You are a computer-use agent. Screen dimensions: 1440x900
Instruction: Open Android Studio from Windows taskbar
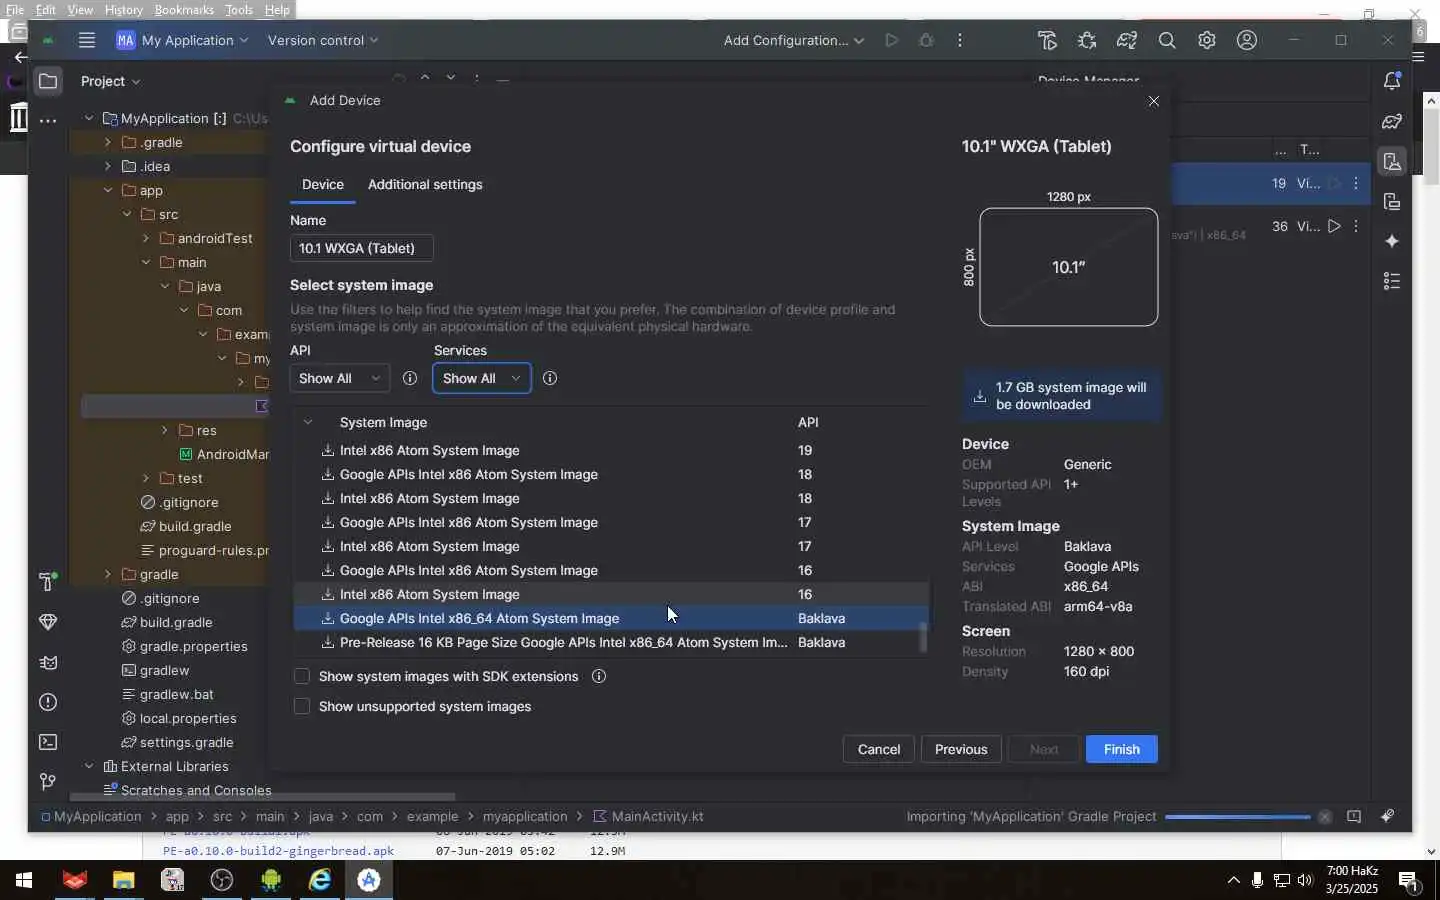click(369, 880)
